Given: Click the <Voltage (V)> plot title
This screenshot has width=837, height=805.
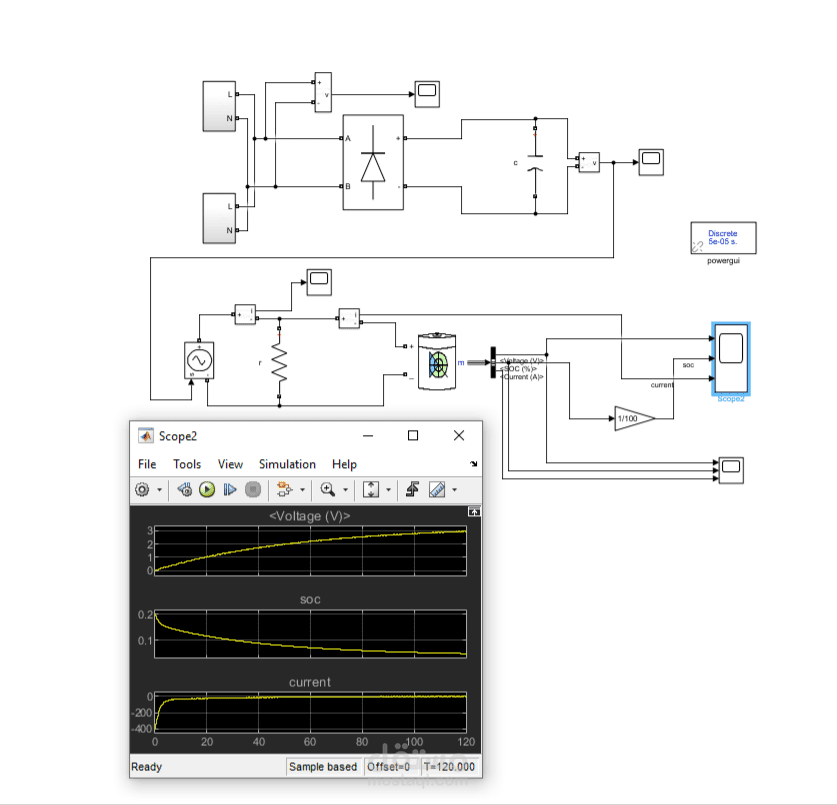Looking at the screenshot, I should (310, 516).
